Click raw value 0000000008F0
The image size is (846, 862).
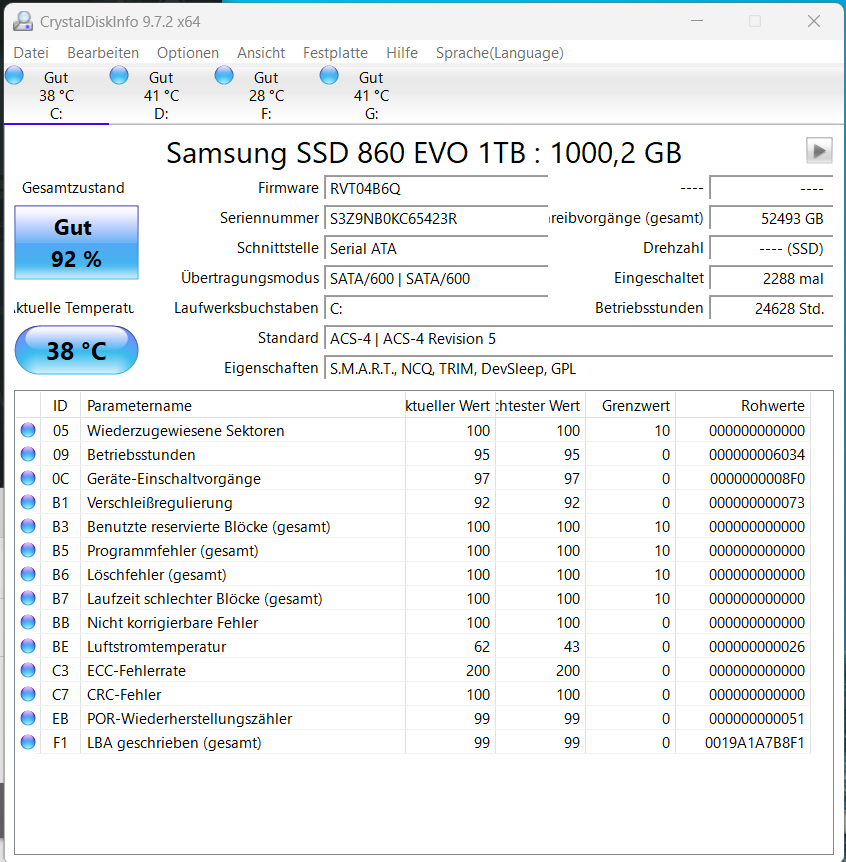[757, 479]
